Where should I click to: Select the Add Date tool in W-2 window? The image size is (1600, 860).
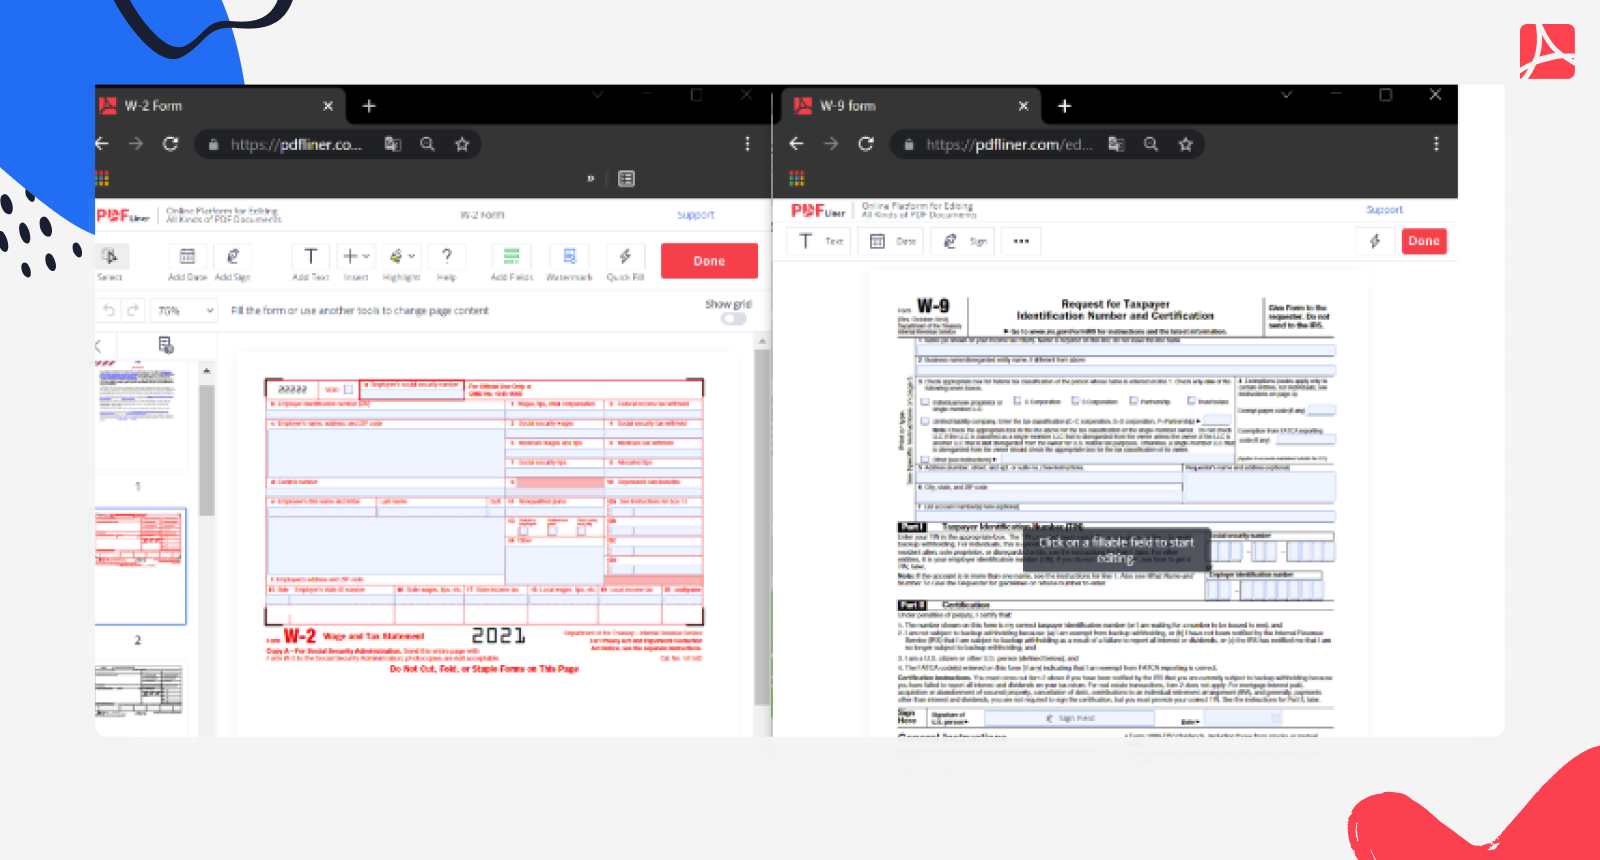[187, 262]
